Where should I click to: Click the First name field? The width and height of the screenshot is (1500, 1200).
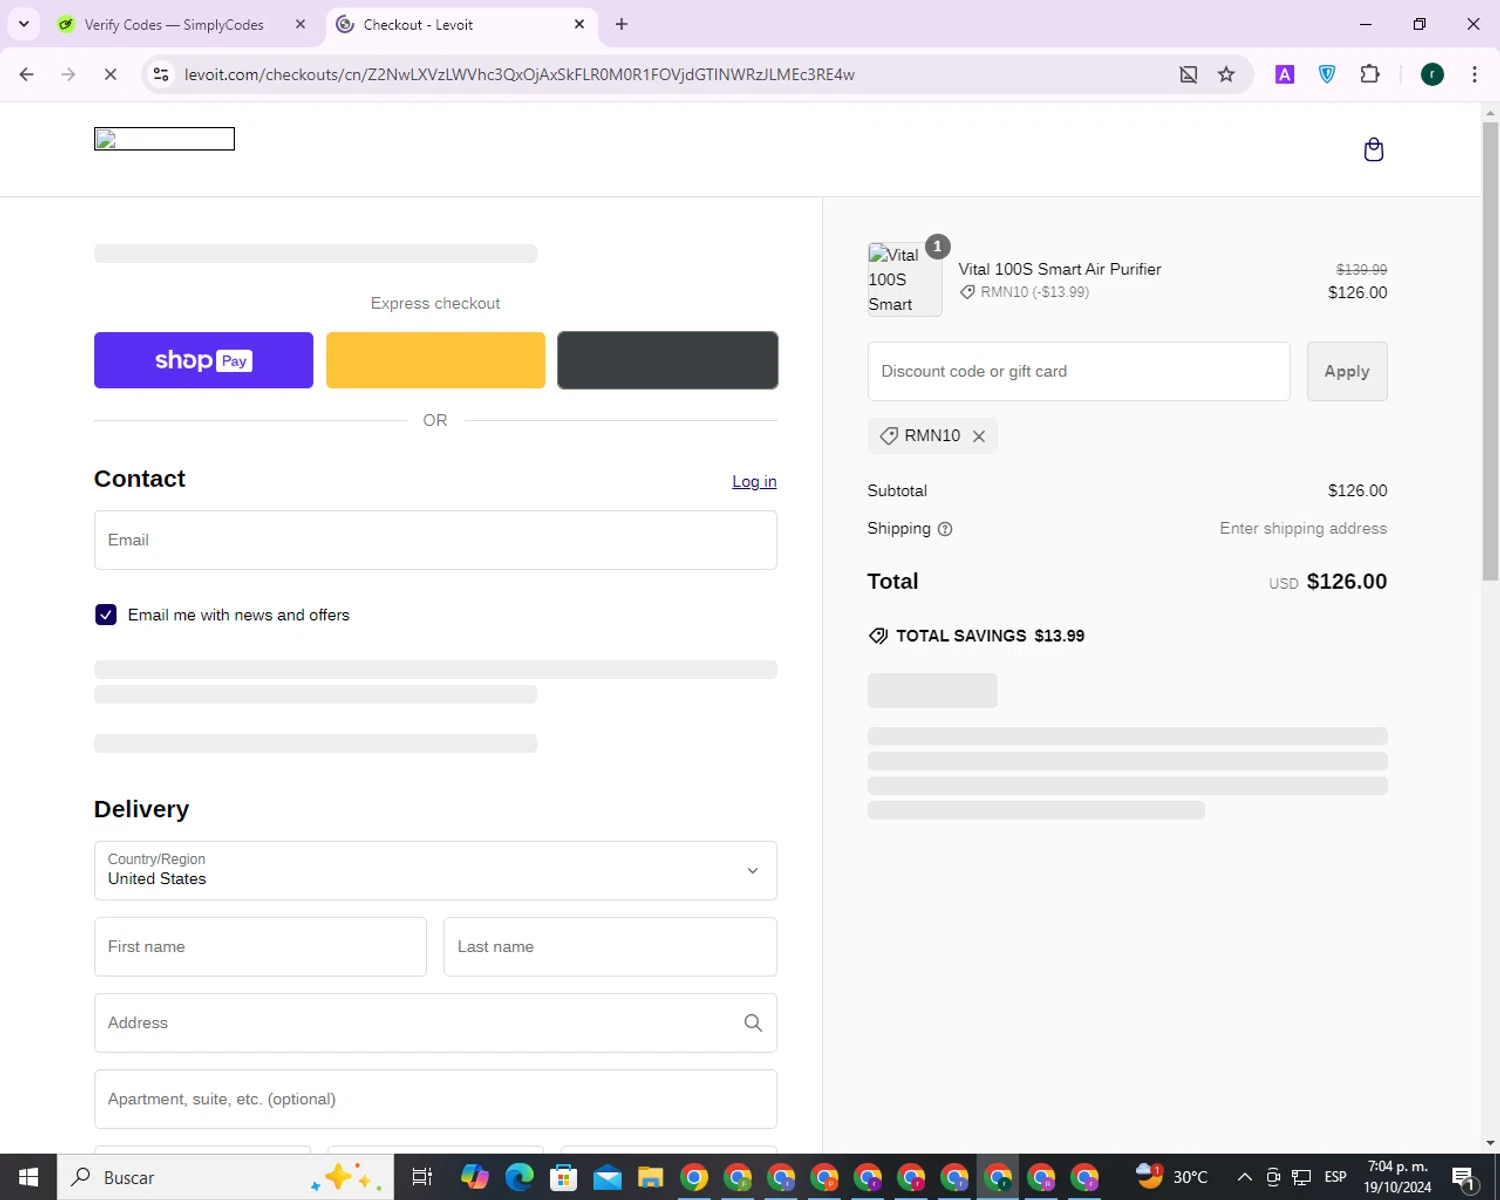pyautogui.click(x=260, y=947)
